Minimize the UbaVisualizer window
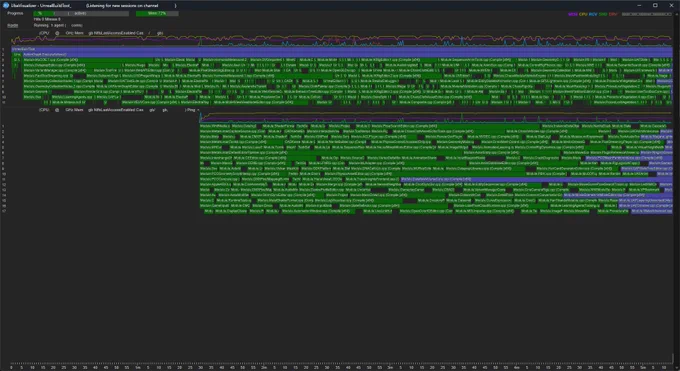The width and height of the screenshot is (680, 371). pos(639,5)
